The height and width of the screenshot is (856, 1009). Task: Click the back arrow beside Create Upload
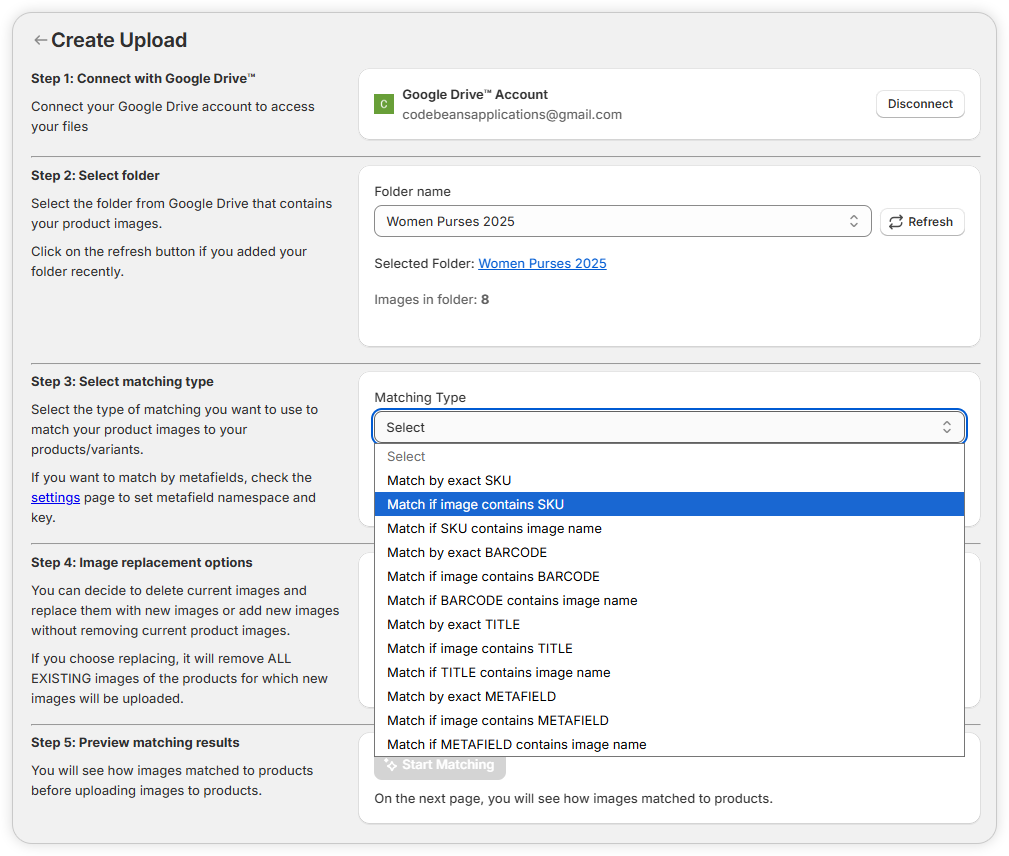tap(40, 40)
